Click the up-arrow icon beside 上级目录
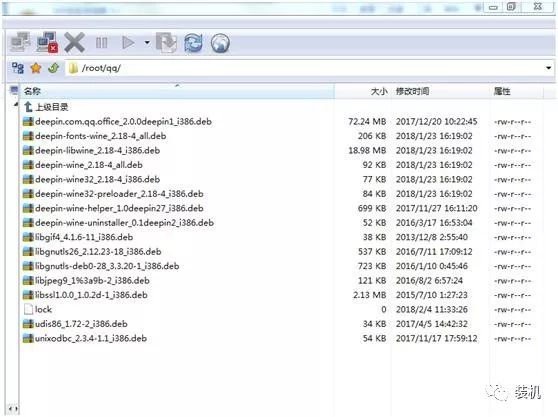558x417 pixels. click(28, 106)
